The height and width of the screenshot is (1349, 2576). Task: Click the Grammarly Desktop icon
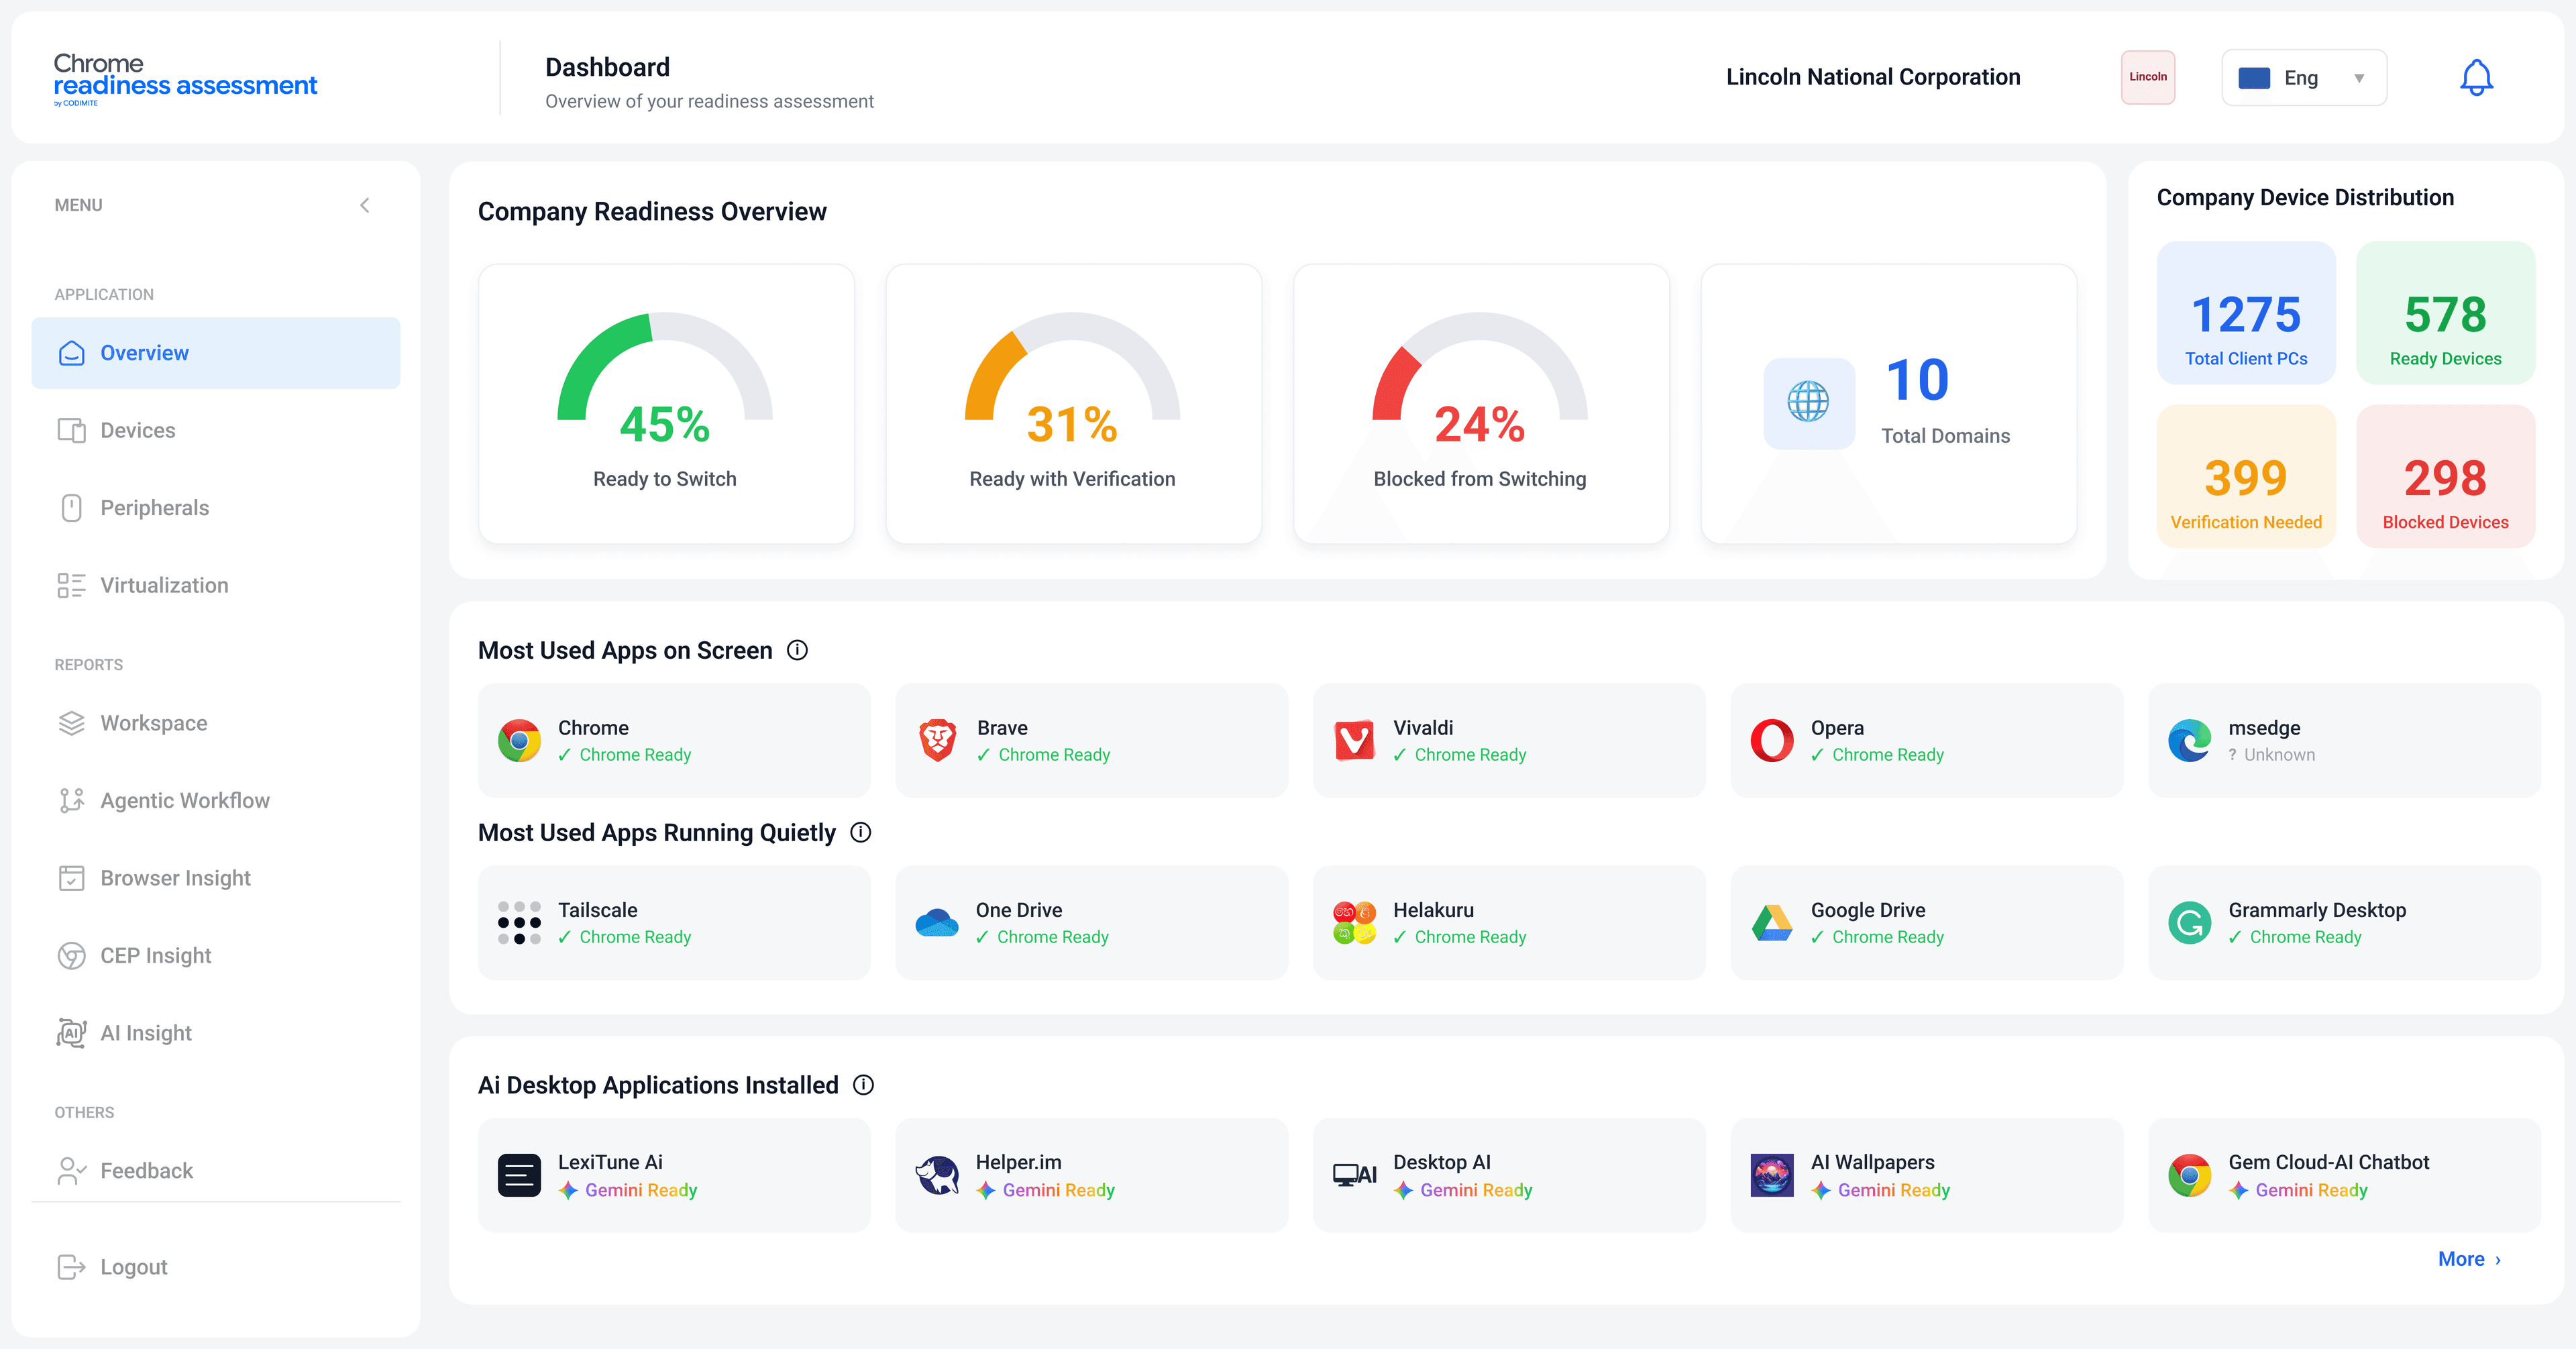[2189, 923]
